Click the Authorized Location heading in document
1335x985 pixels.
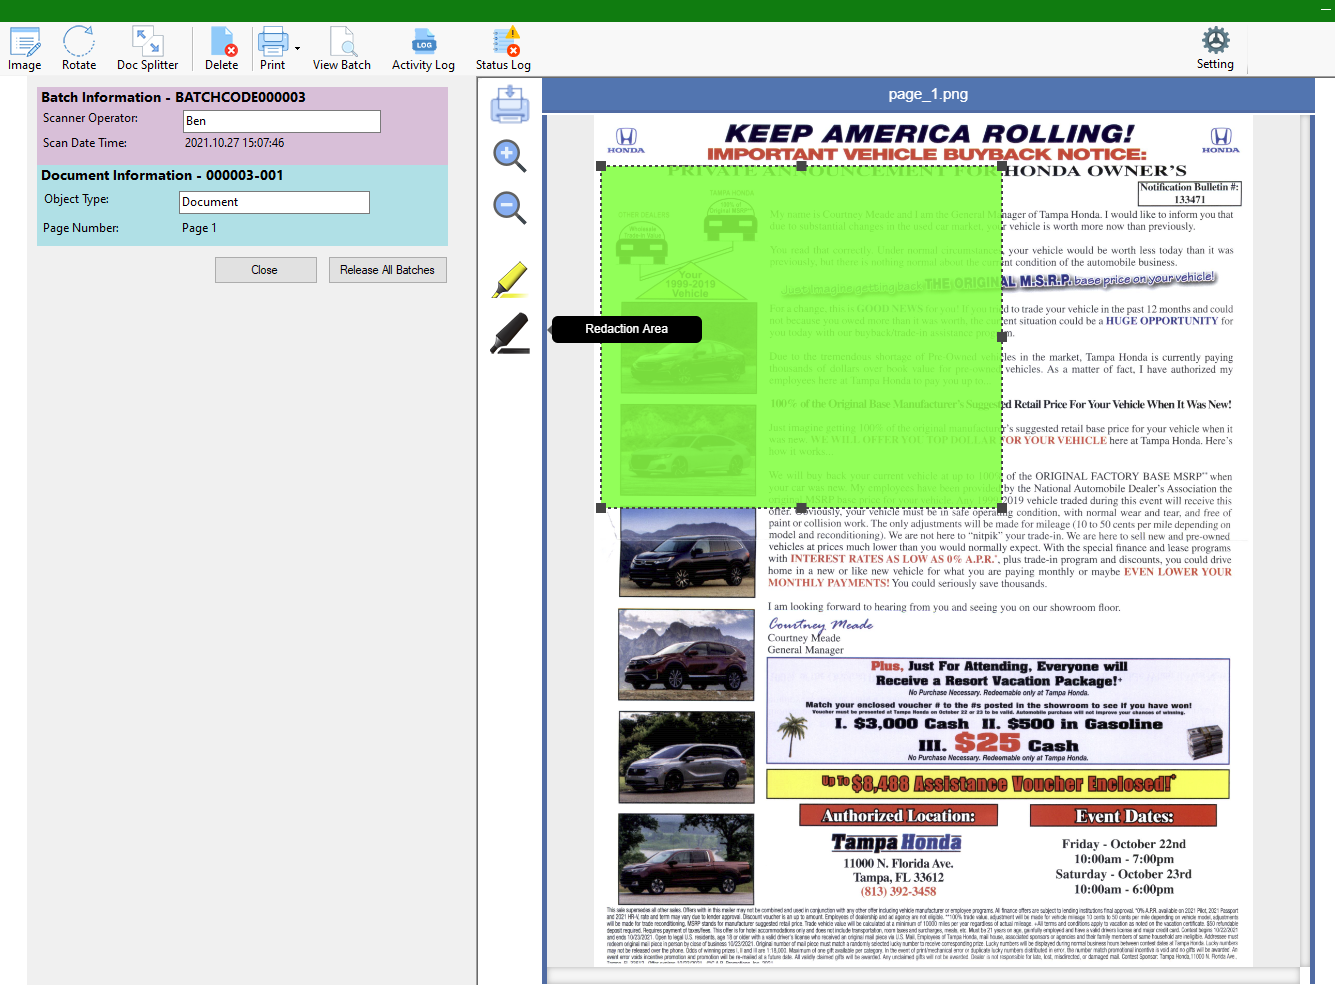[899, 816]
